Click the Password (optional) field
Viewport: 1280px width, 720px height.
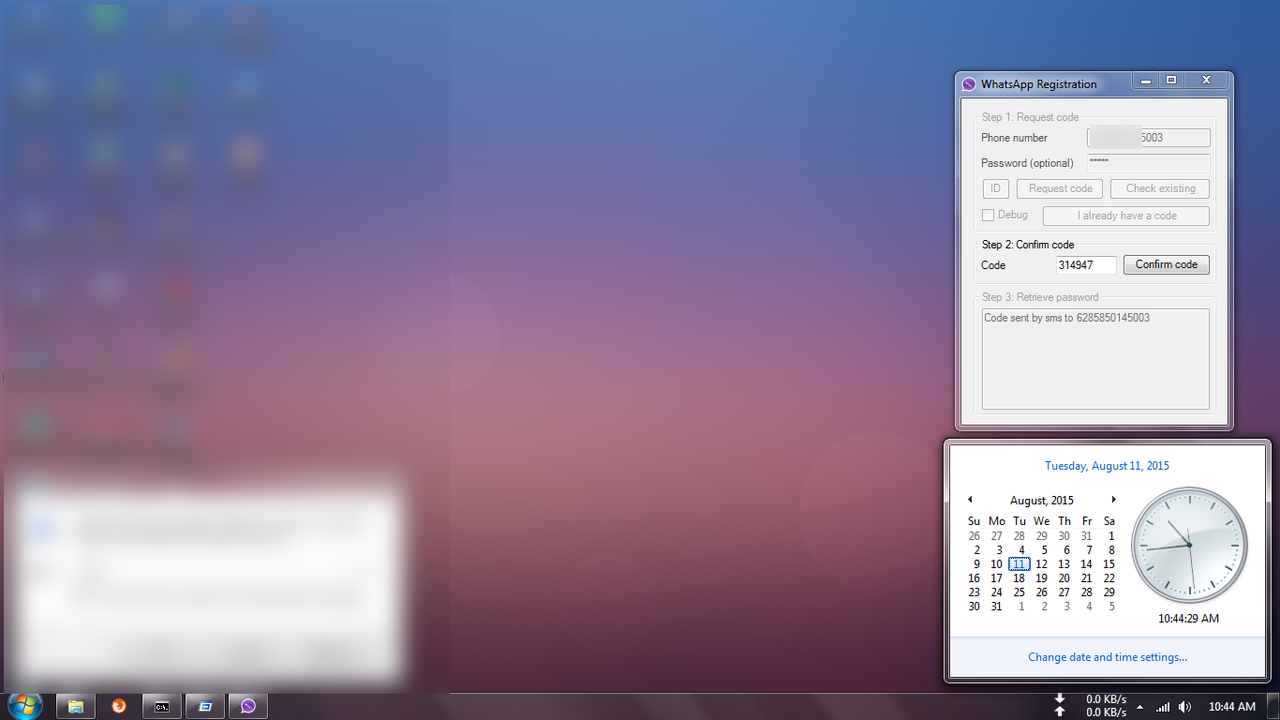tap(1148, 163)
